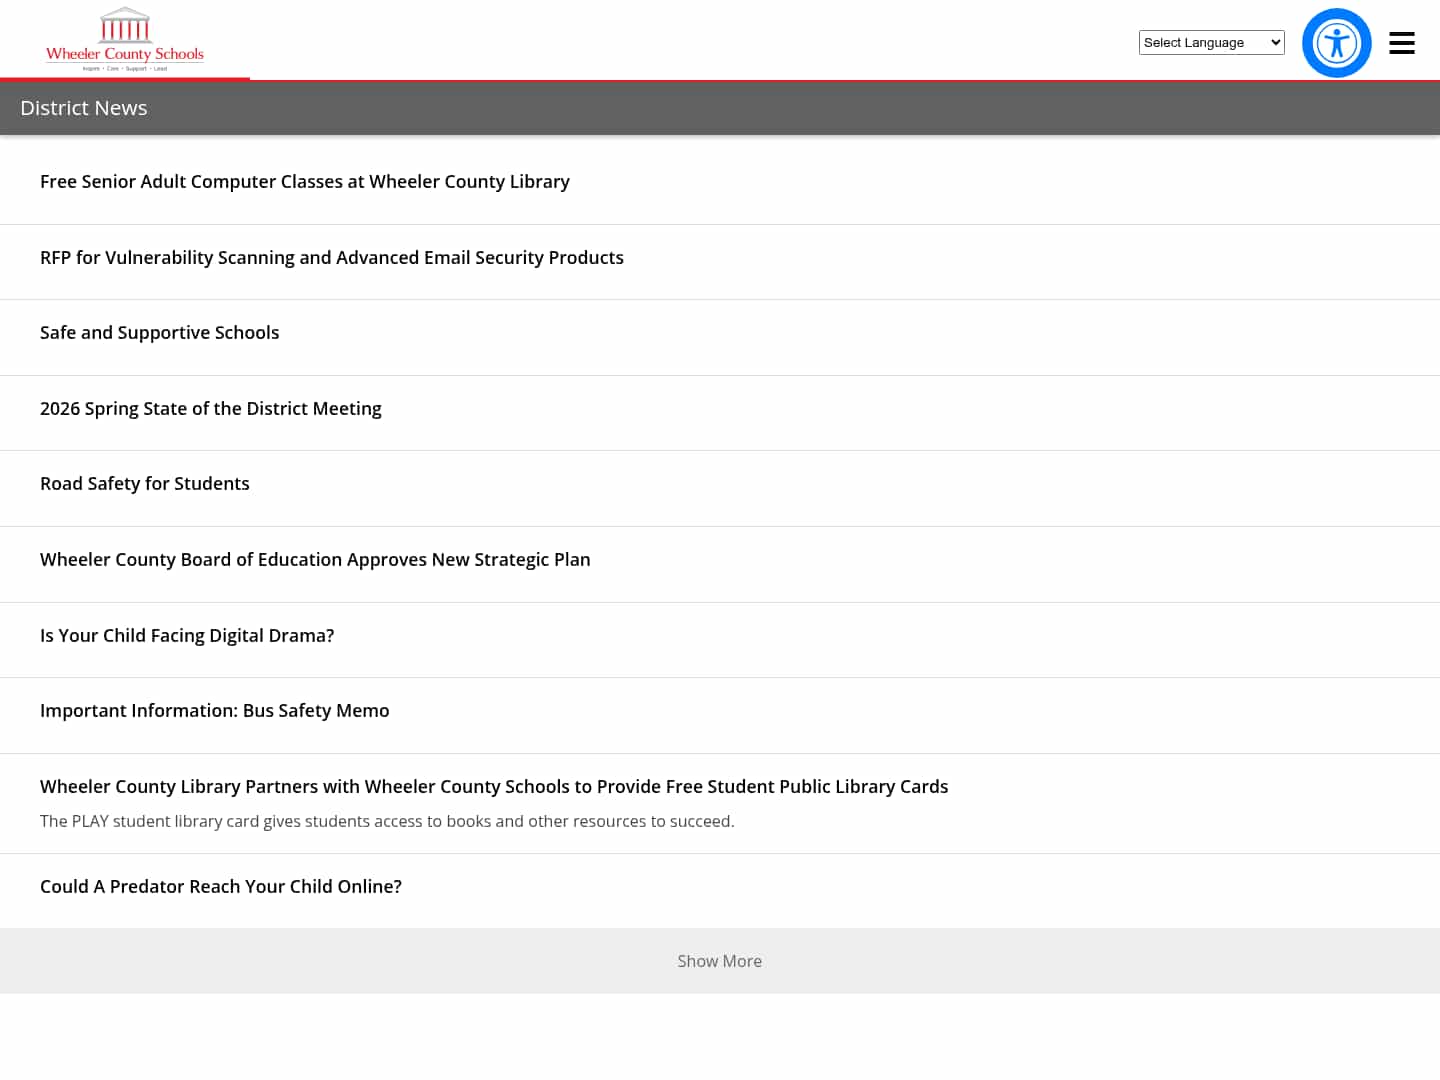The height and width of the screenshot is (1080, 1440).
Task: Click the PLAY student library card description
Action: [387, 821]
